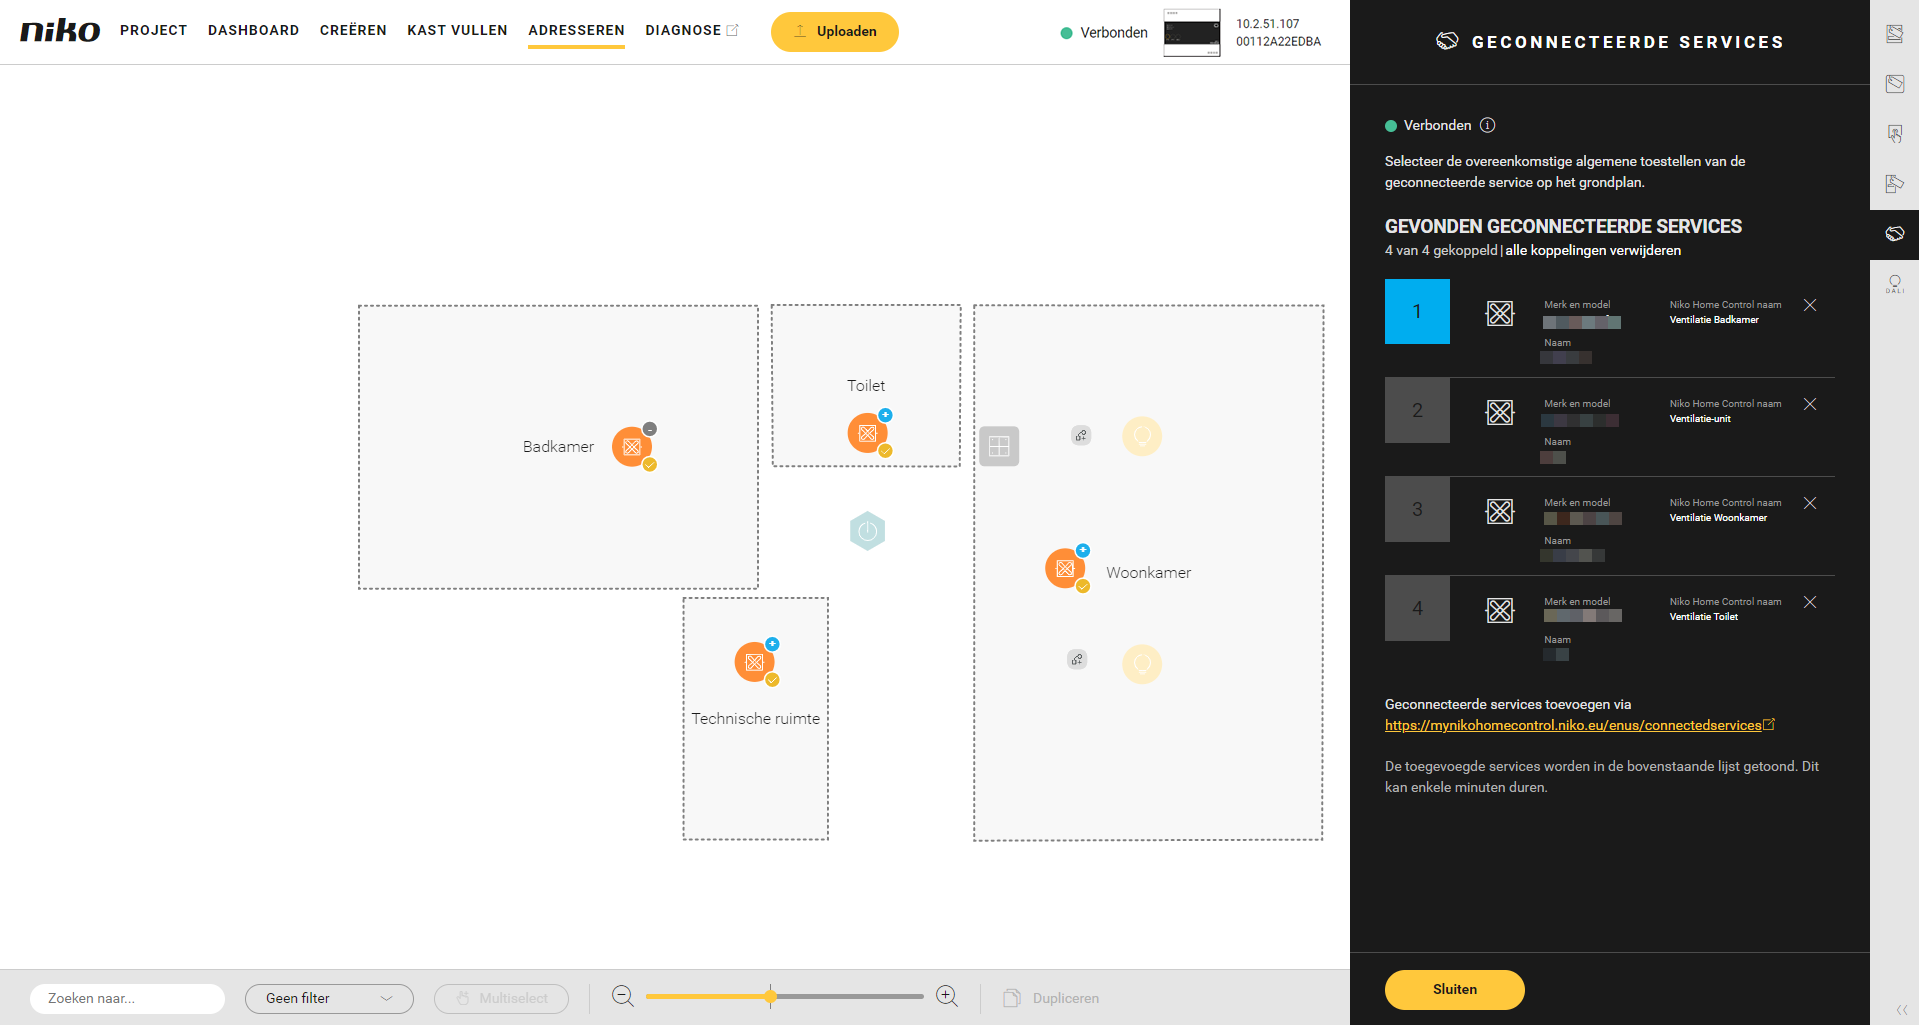Select ventilation device in Badkamer
Screen dimensions: 1919x1025
coord(632,447)
